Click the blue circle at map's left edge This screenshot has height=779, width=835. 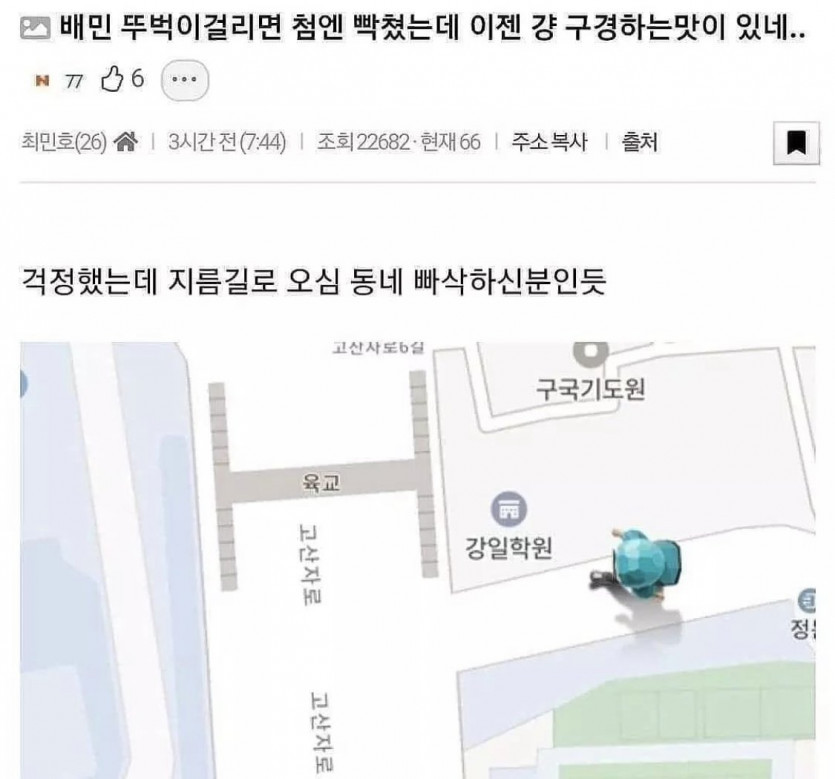tap(23, 384)
